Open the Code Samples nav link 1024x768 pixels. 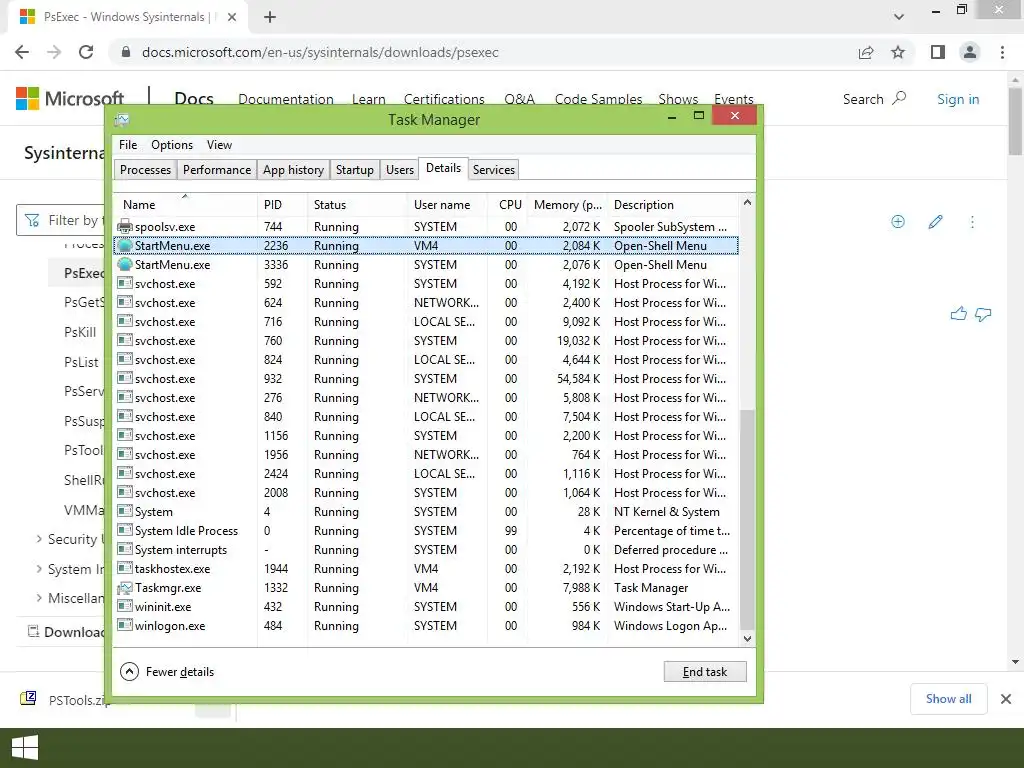(x=598, y=99)
